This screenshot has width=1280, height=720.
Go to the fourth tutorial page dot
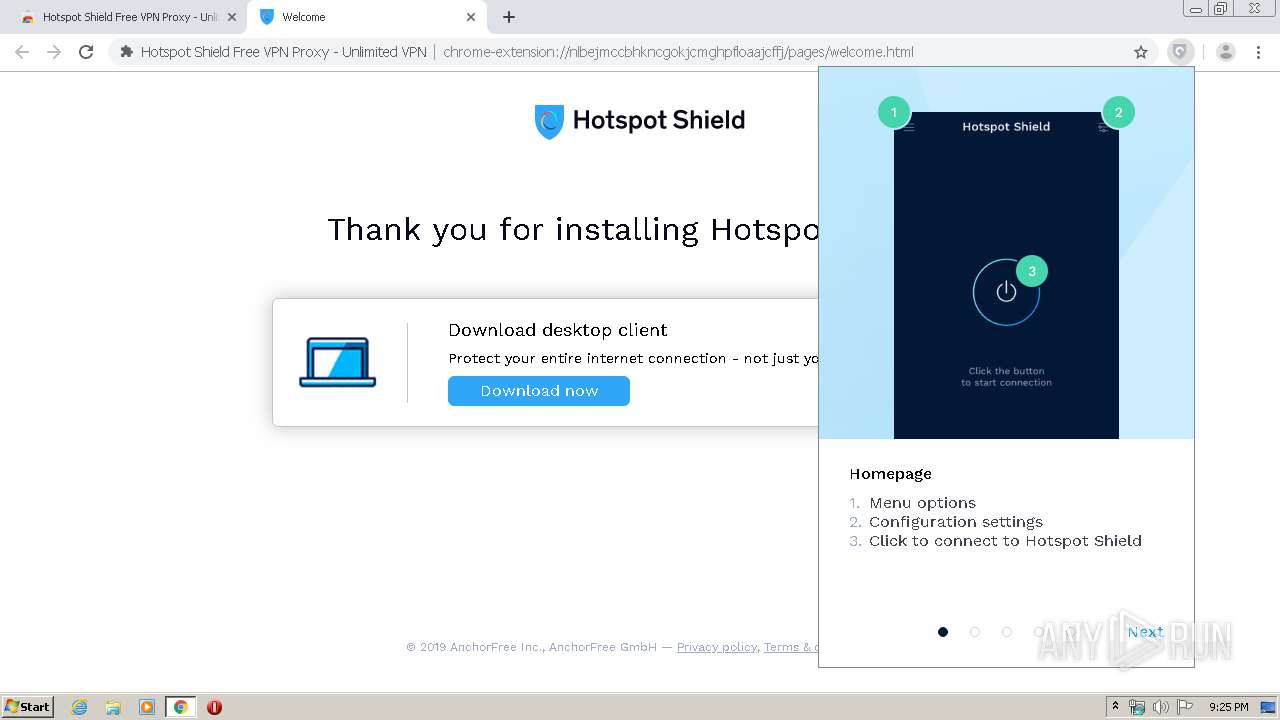[x=1039, y=632]
